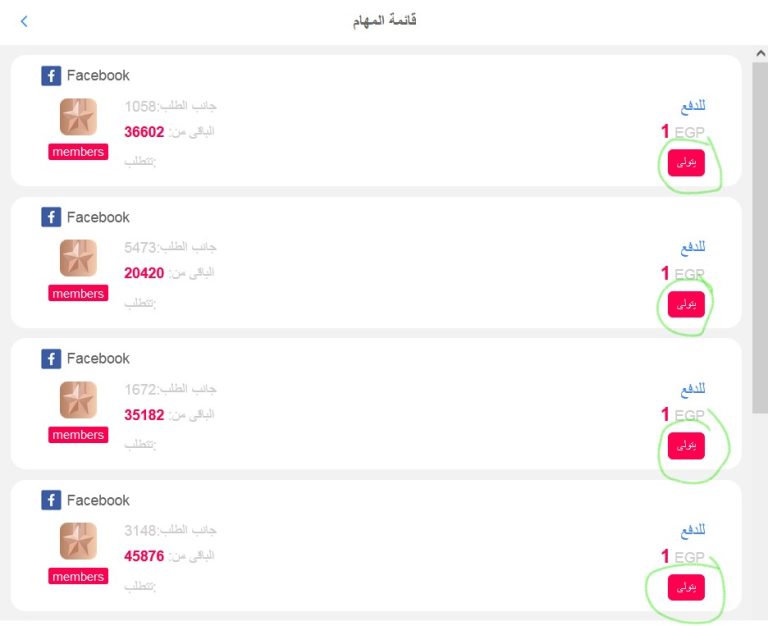Image resolution: width=768 pixels, height=626 pixels.
Task: Accept the task with 45876 remaining
Action: 686,587
